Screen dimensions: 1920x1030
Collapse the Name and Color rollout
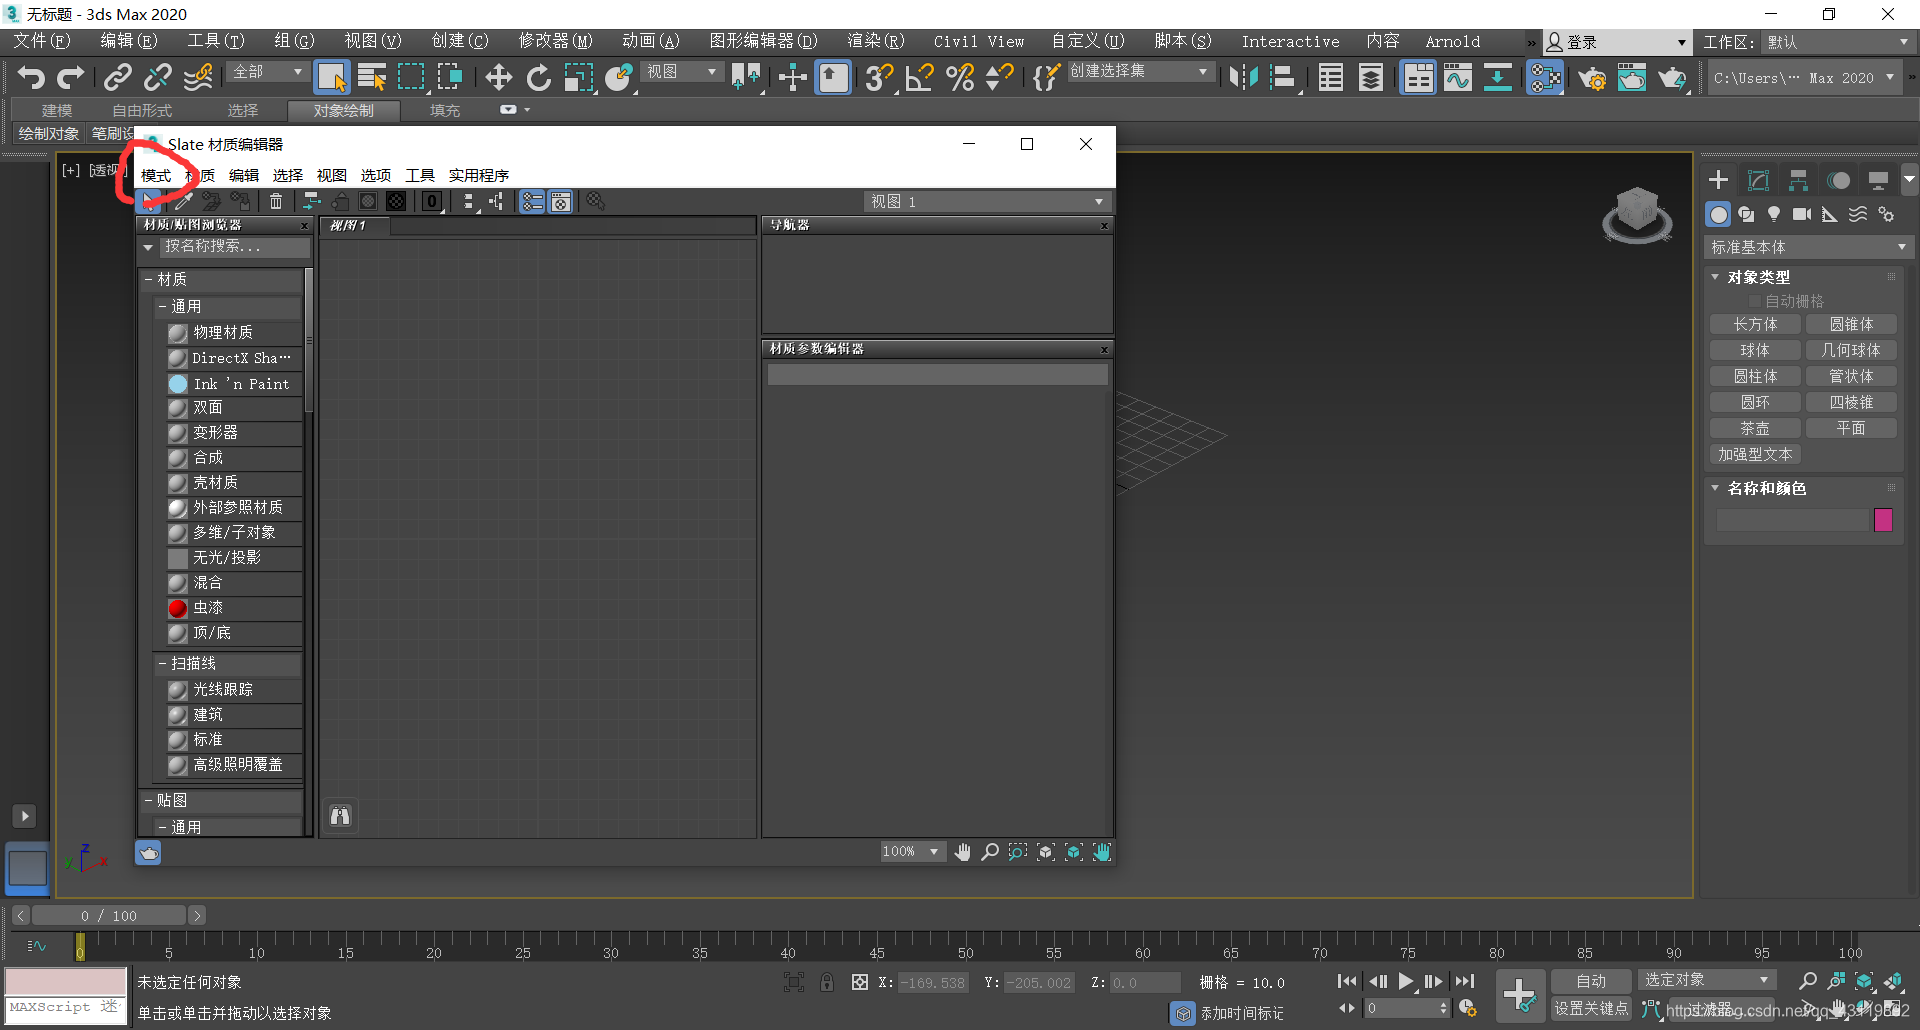[x=1715, y=488]
